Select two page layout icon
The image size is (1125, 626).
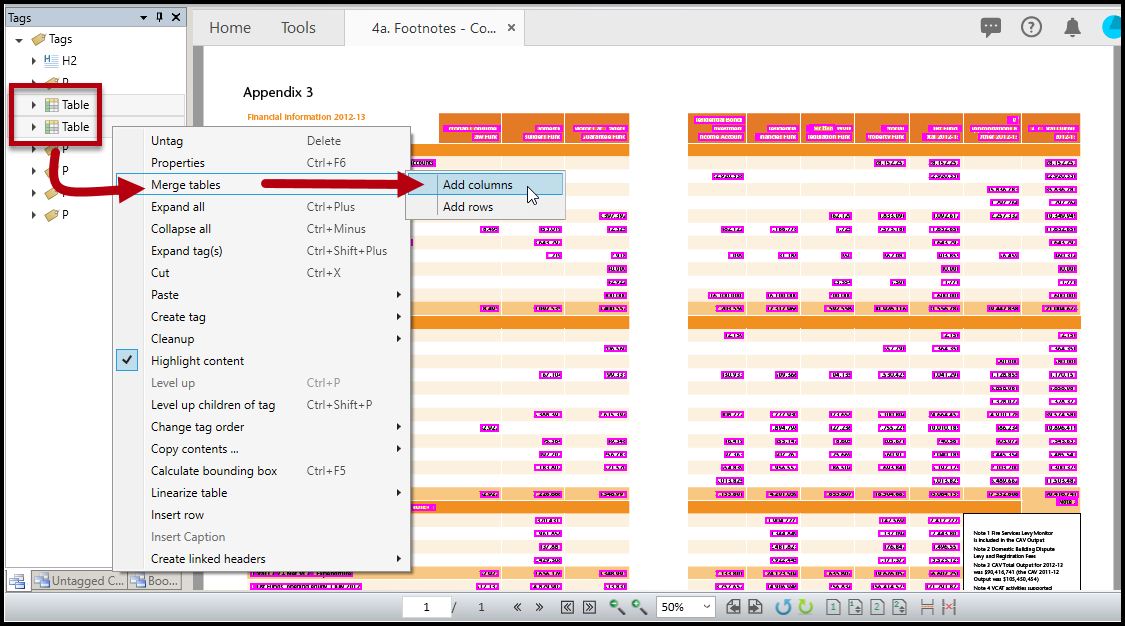coord(877,607)
